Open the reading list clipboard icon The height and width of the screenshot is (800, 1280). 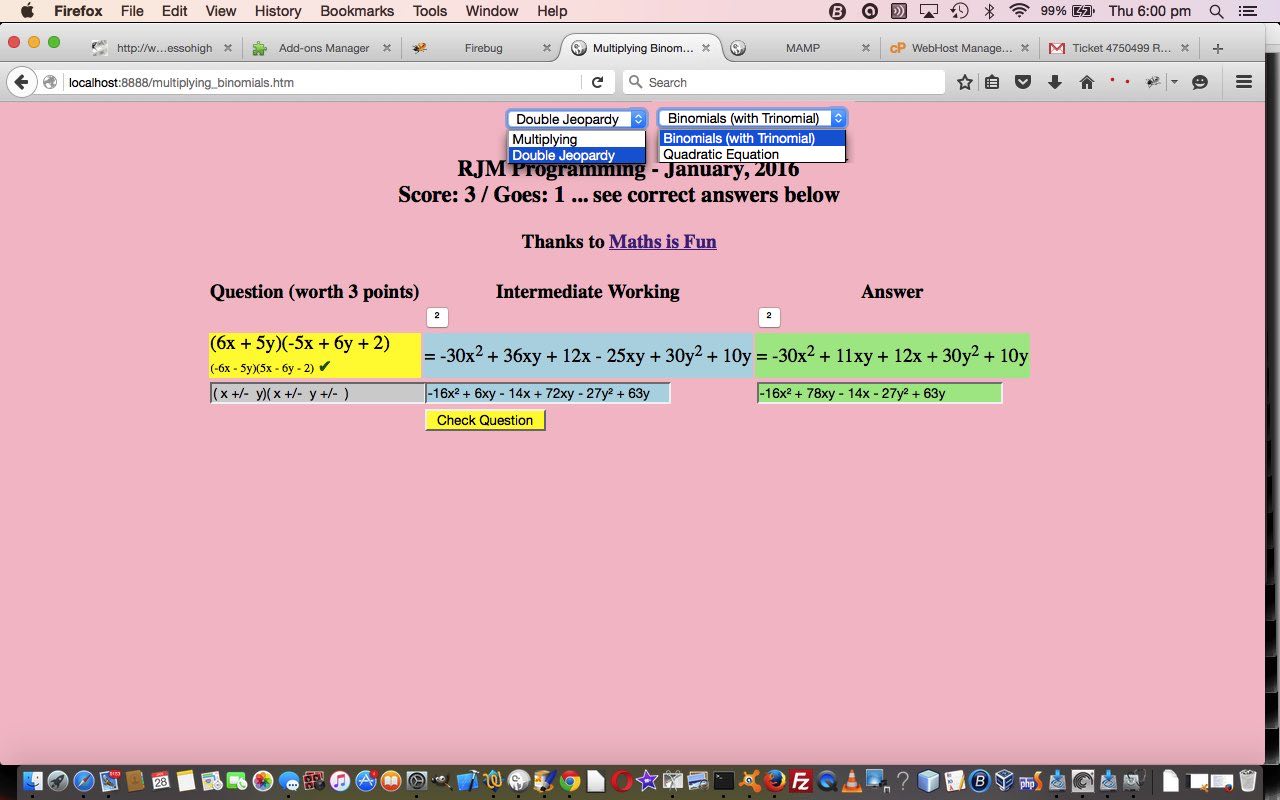(991, 82)
